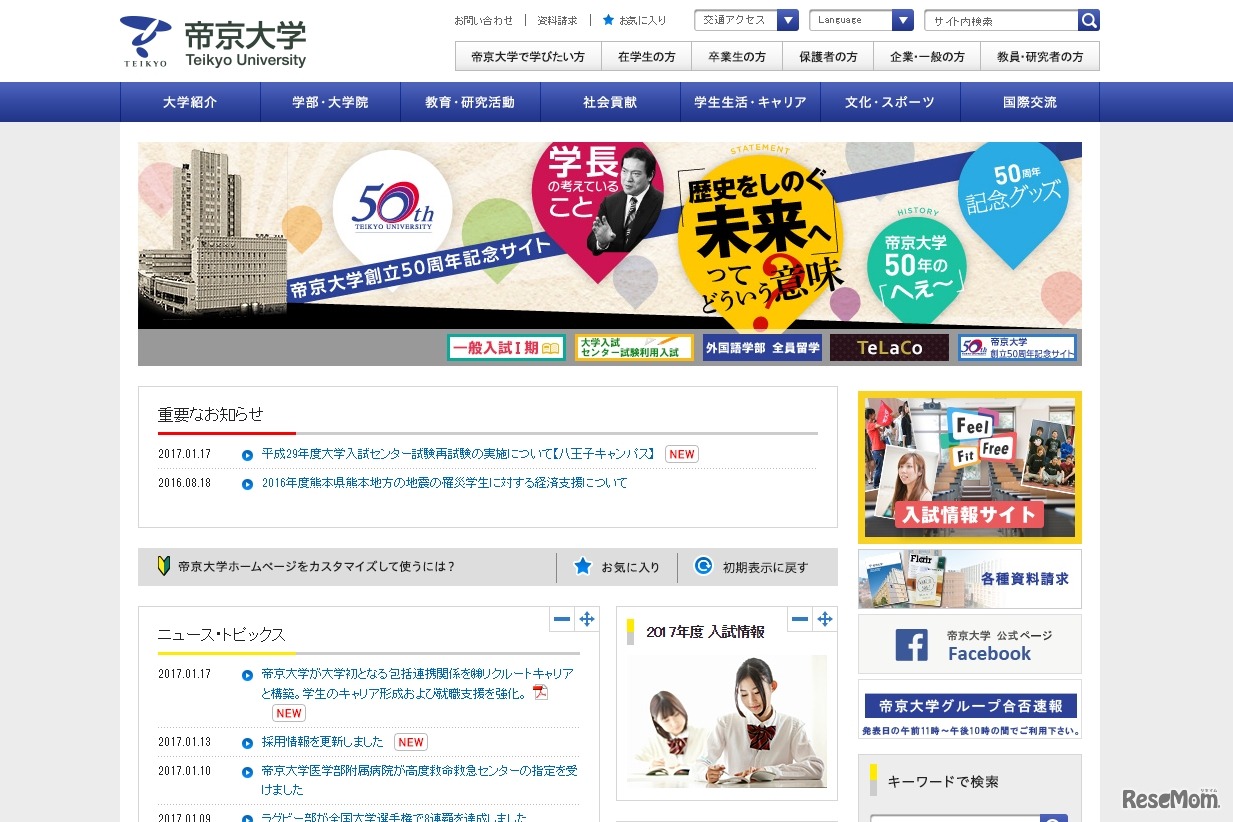Image resolution: width=1233 pixels, height=822 pixels.
Task: Open 学部・大学院 navigation menu
Action: click(x=330, y=102)
